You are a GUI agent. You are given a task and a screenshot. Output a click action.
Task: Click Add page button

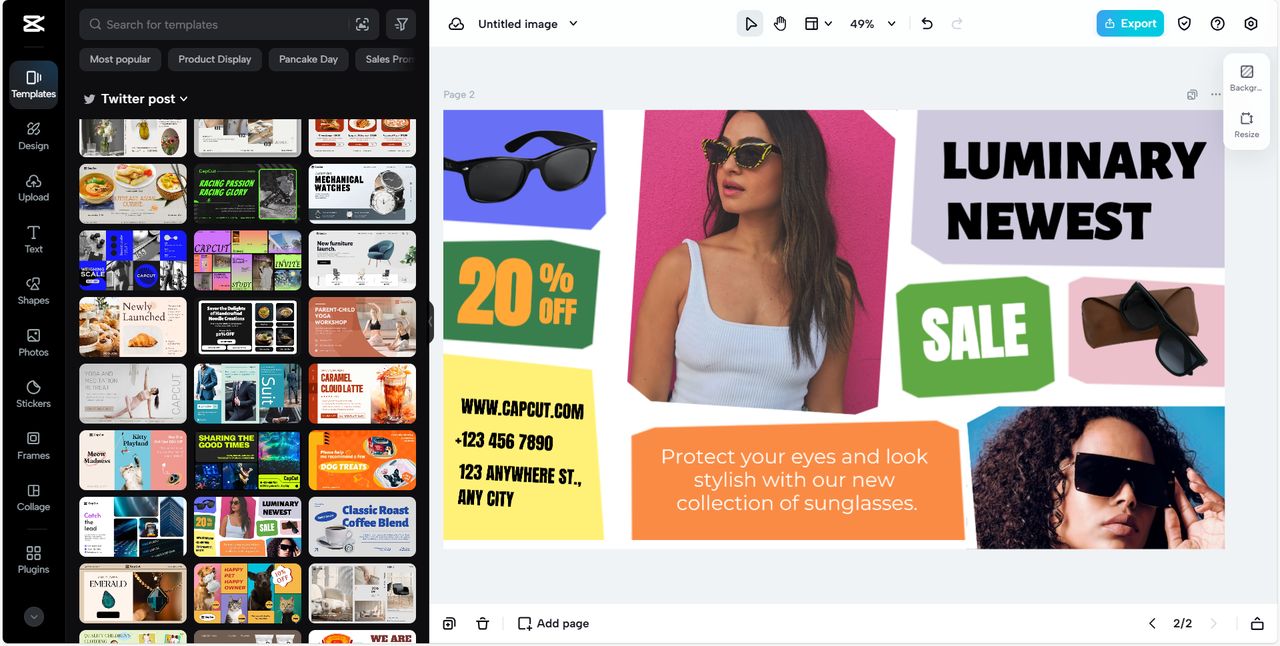pyautogui.click(x=553, y=624)
